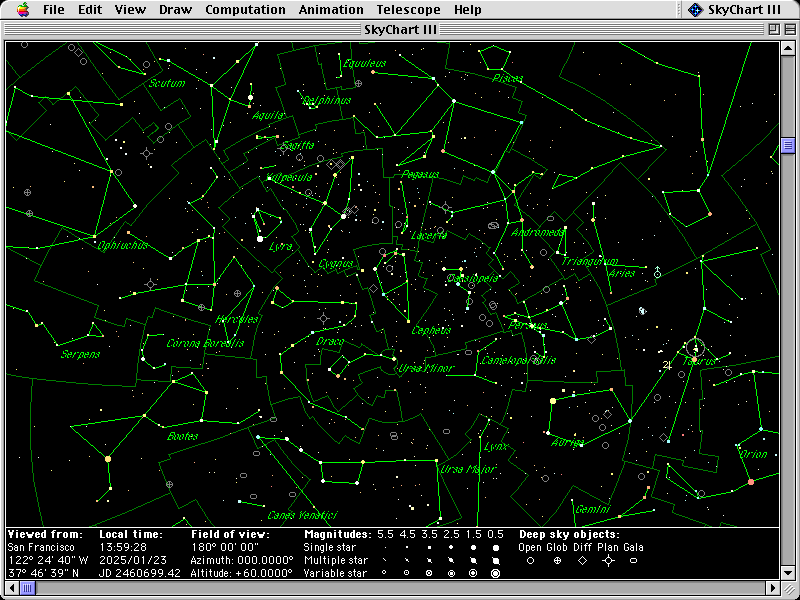
Task: Click horizontal scrollbar left arrow
Action: 12,588
